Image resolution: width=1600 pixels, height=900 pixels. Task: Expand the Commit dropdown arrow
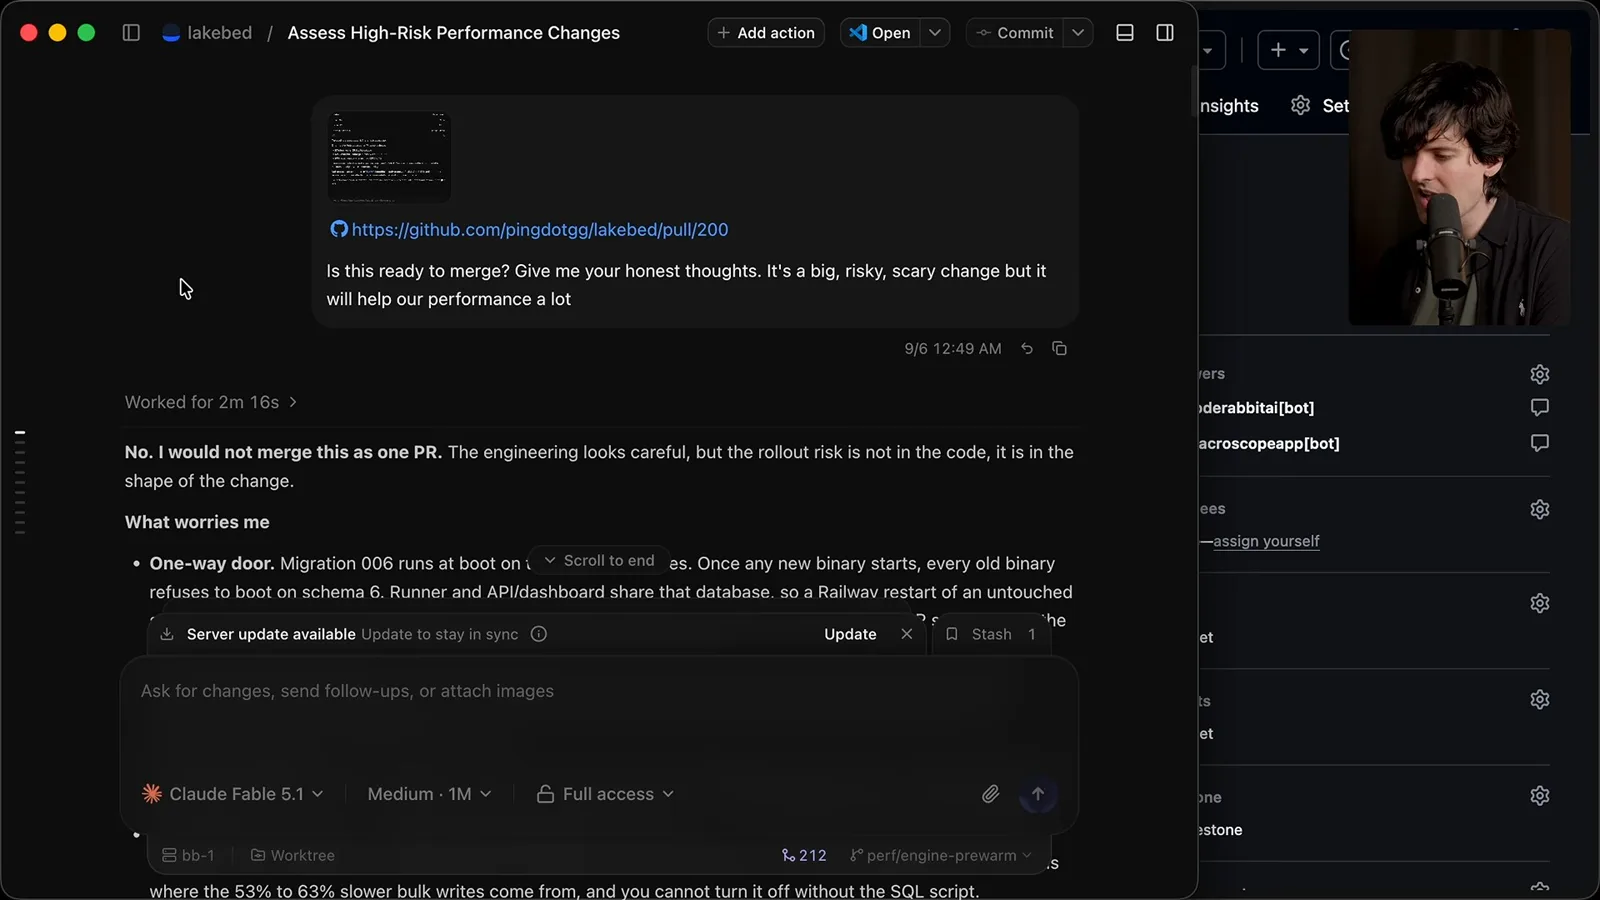pos(1078,33)
